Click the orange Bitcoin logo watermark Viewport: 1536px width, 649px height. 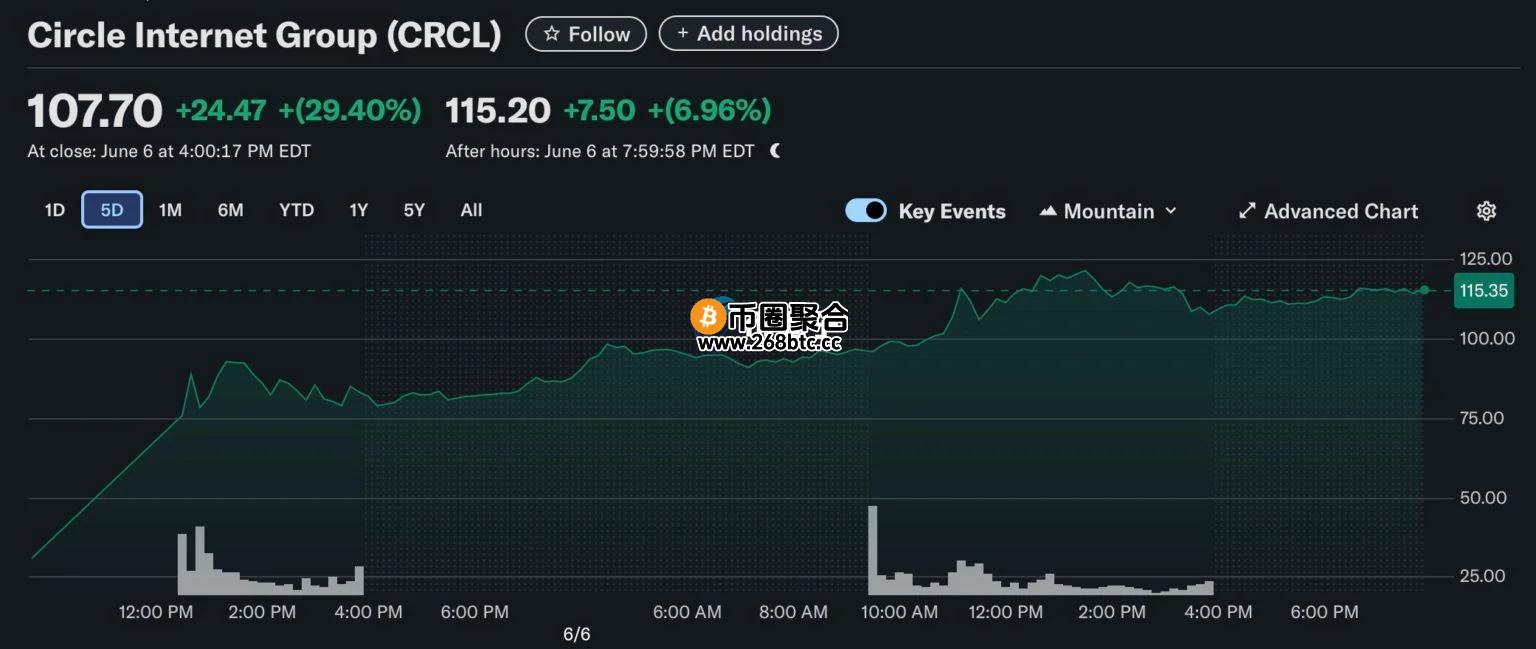click(708, 317)
